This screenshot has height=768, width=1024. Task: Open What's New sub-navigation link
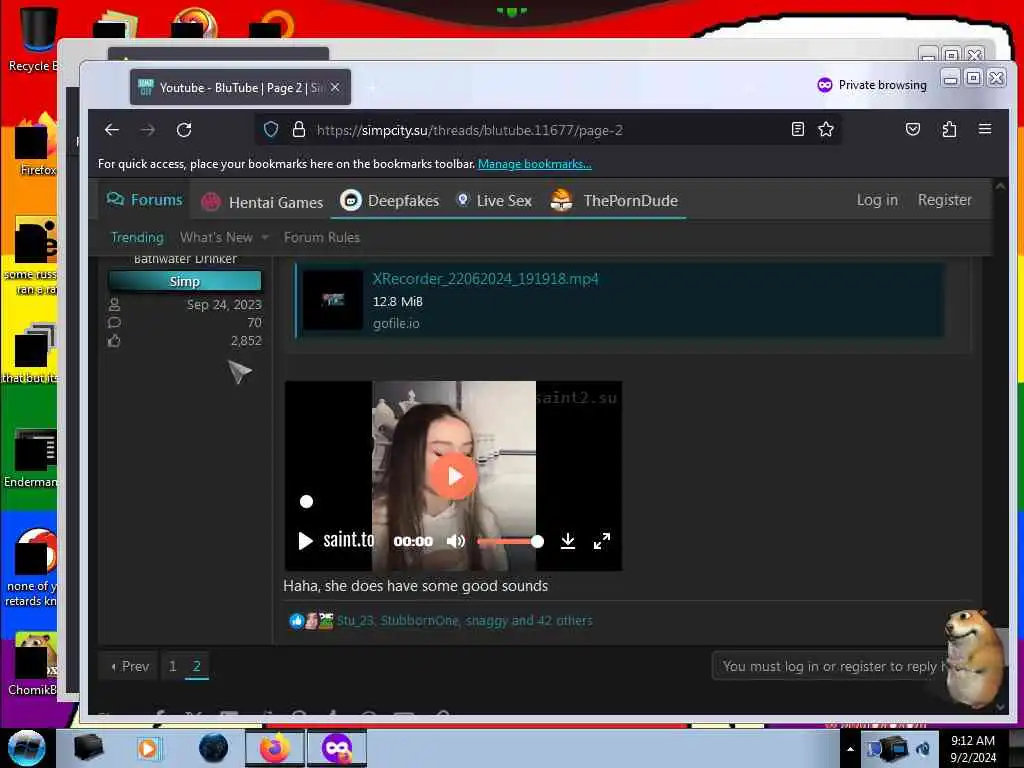coord(216,237)
